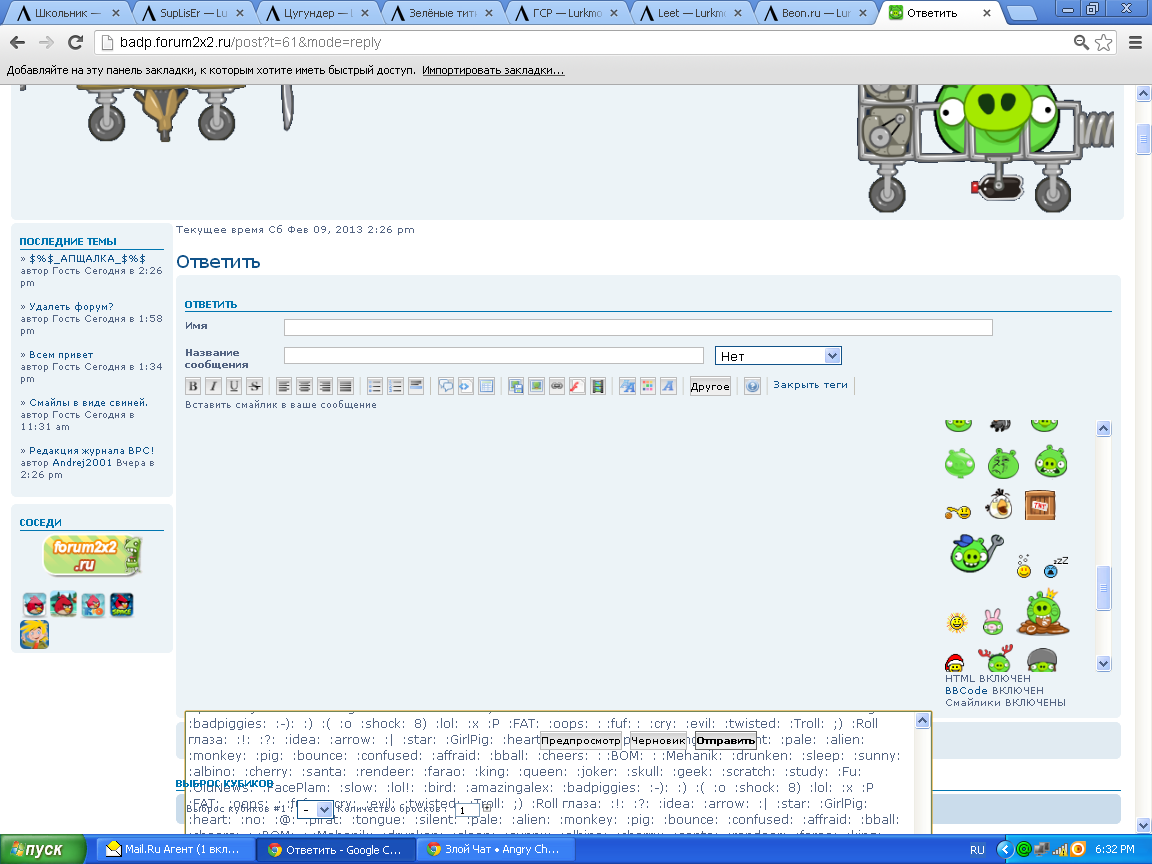This screenshot has height=864, width=1152.
Task: Change the font face
Action: pyautogui.click(x=669, y=386)
